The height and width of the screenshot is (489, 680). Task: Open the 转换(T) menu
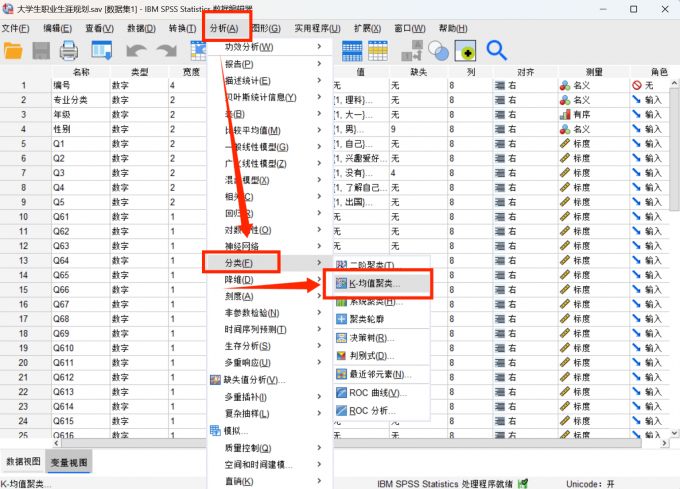183,29
